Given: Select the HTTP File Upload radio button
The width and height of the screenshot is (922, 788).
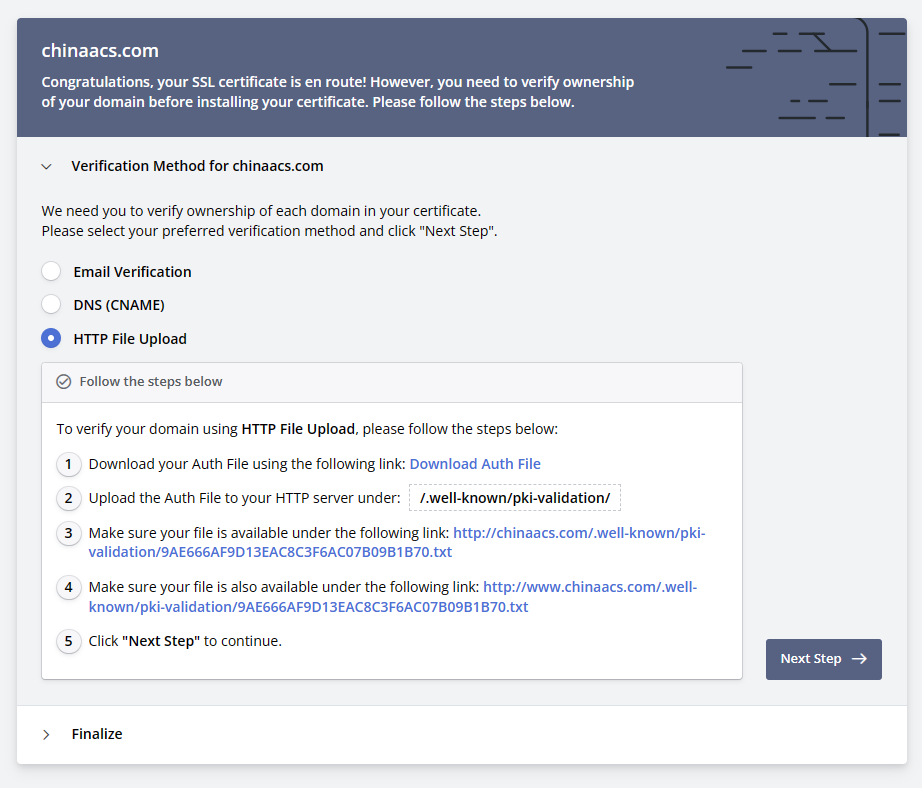Looking at the screenshot, I should pos(51,338).
